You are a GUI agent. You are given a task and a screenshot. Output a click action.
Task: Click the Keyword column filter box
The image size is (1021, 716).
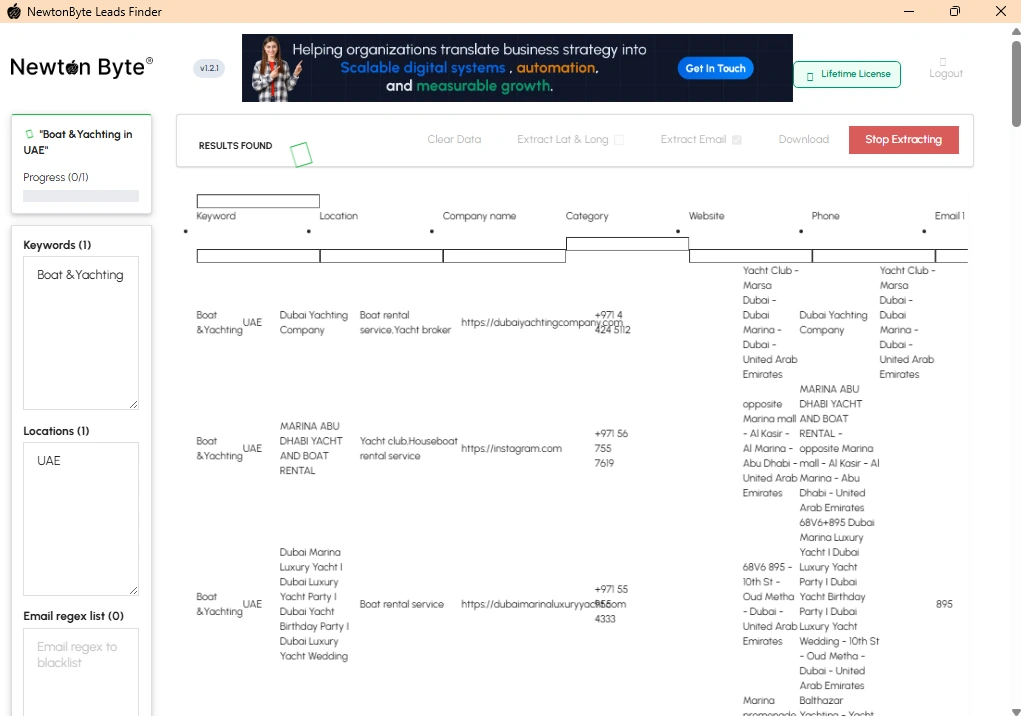258,256
